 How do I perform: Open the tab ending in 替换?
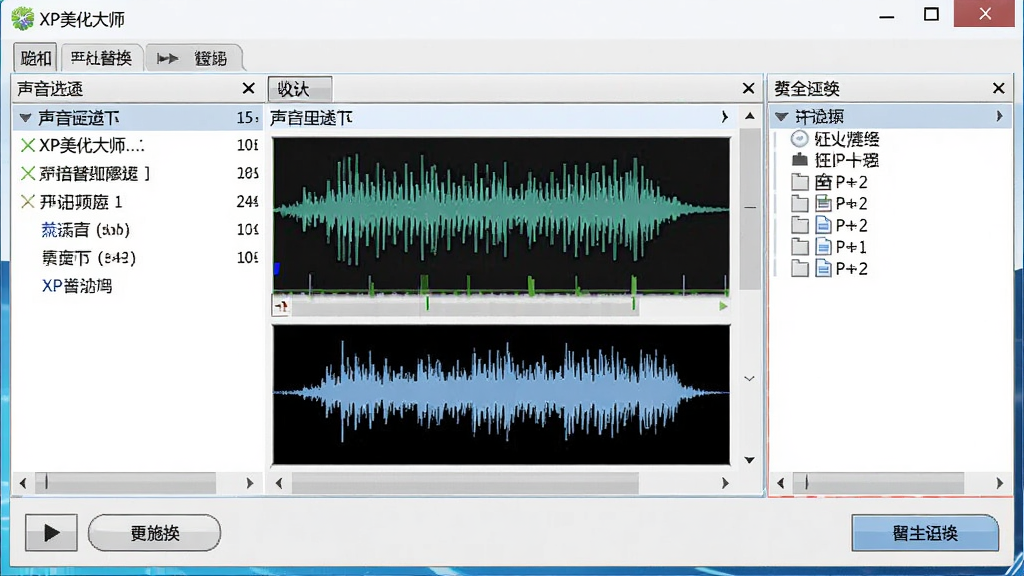tap(101, 57)
